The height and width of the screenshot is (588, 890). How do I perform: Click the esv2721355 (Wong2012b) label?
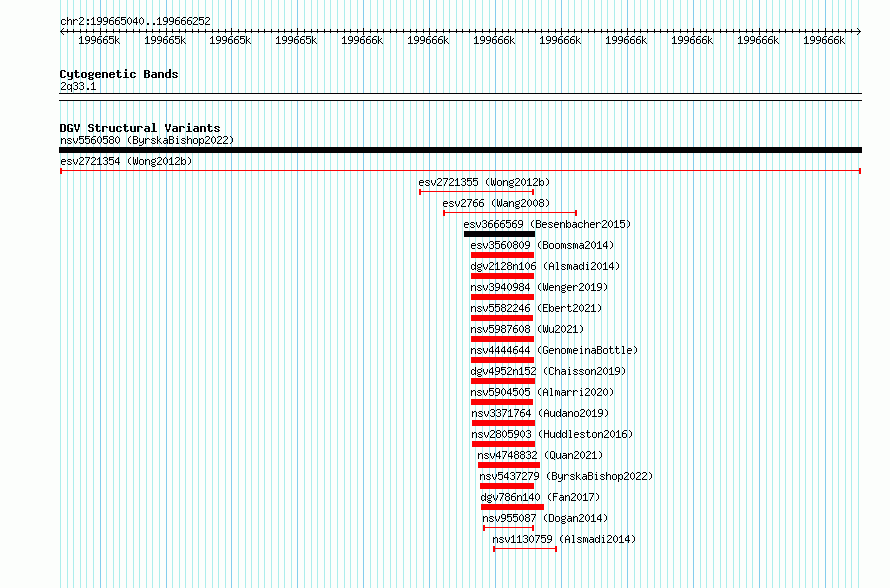click(x=484, y=182)
